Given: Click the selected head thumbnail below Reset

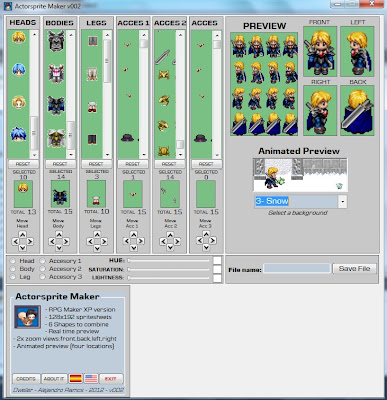Looking at the screenshot, I should tap(23, 194).
